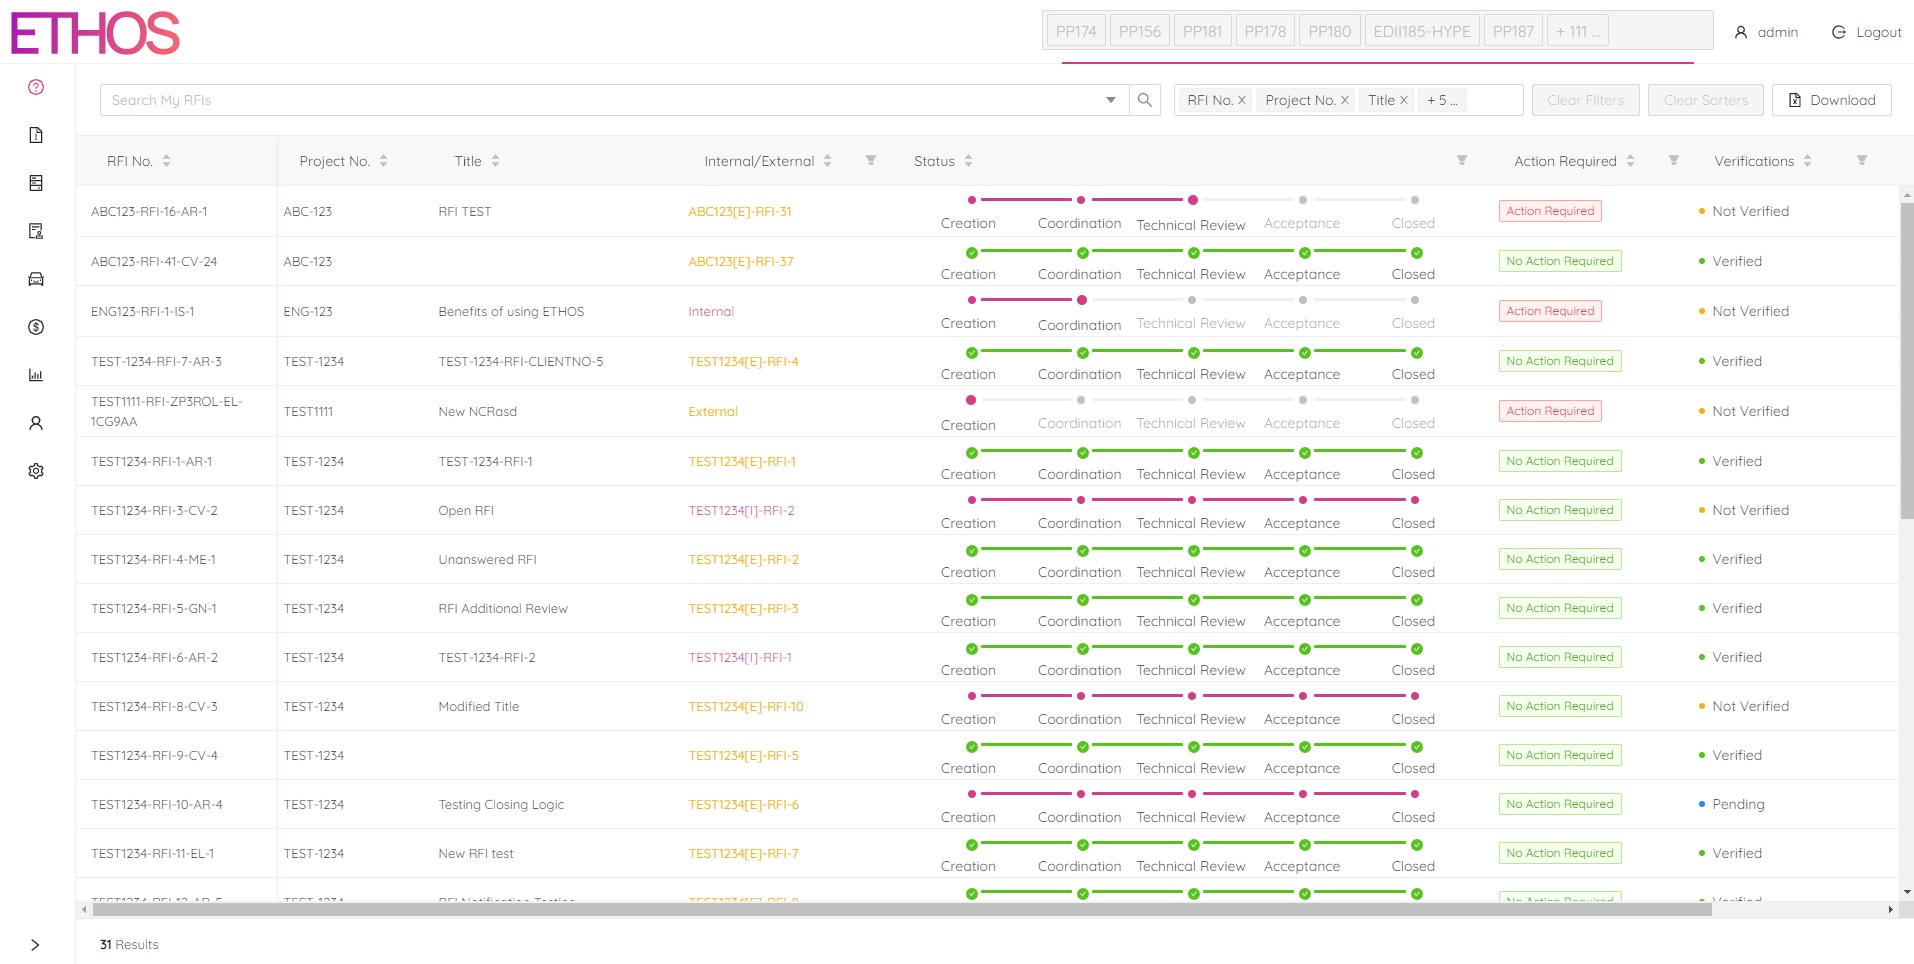
Task: Open the car vehicle icon in sidebar
Action: [36, 279]
